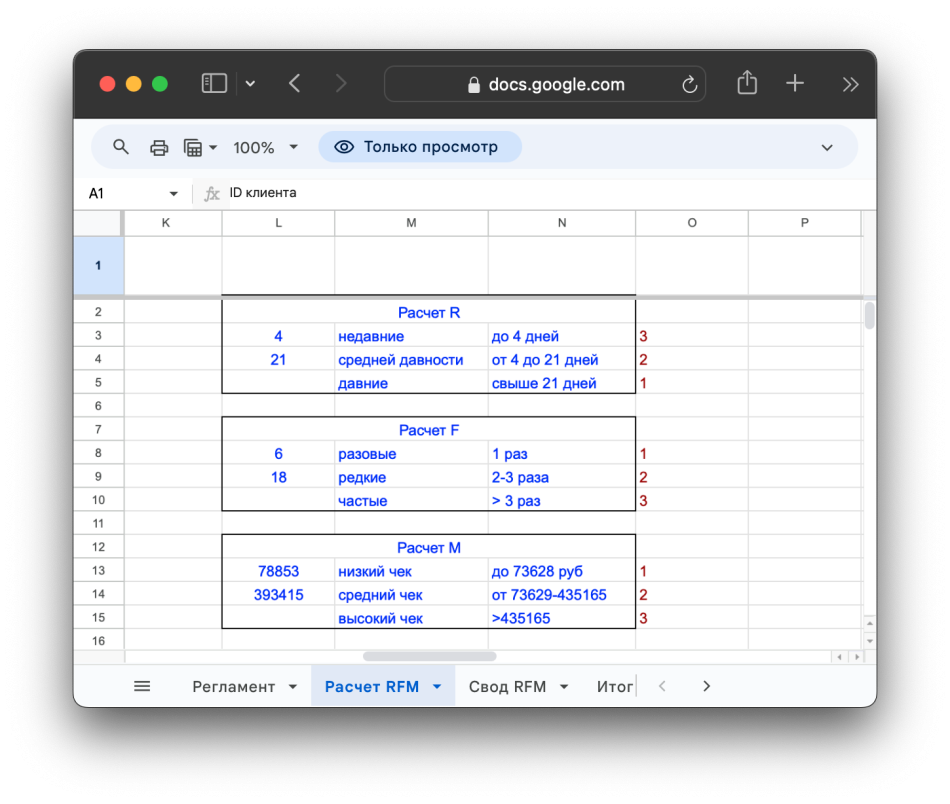Image resolution: width=950 pixels, height=804 pixels.
Task: Open the all sheets list icon
Action: coord(142,686)
